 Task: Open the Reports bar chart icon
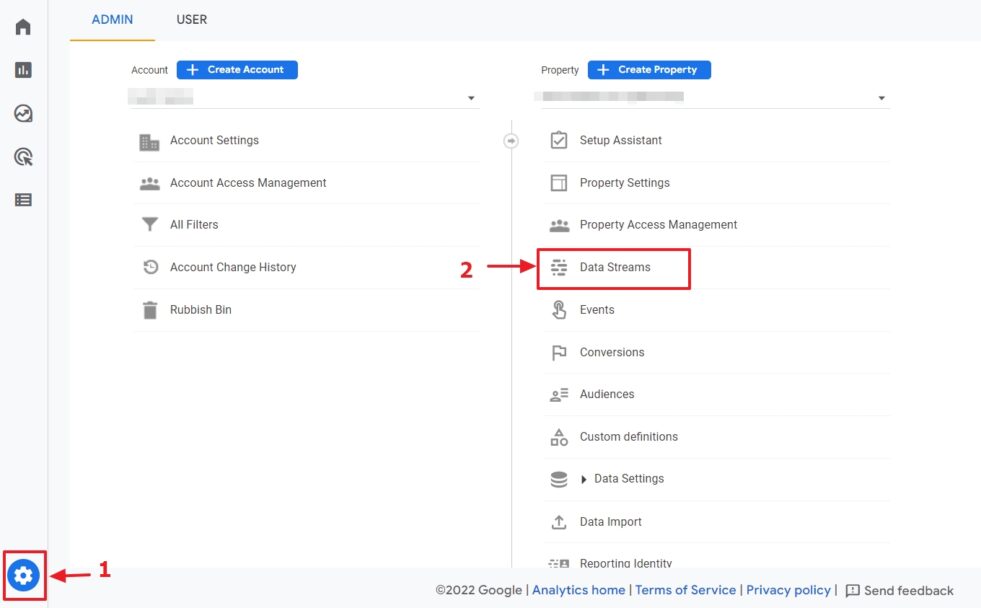[x=23, y=69]
